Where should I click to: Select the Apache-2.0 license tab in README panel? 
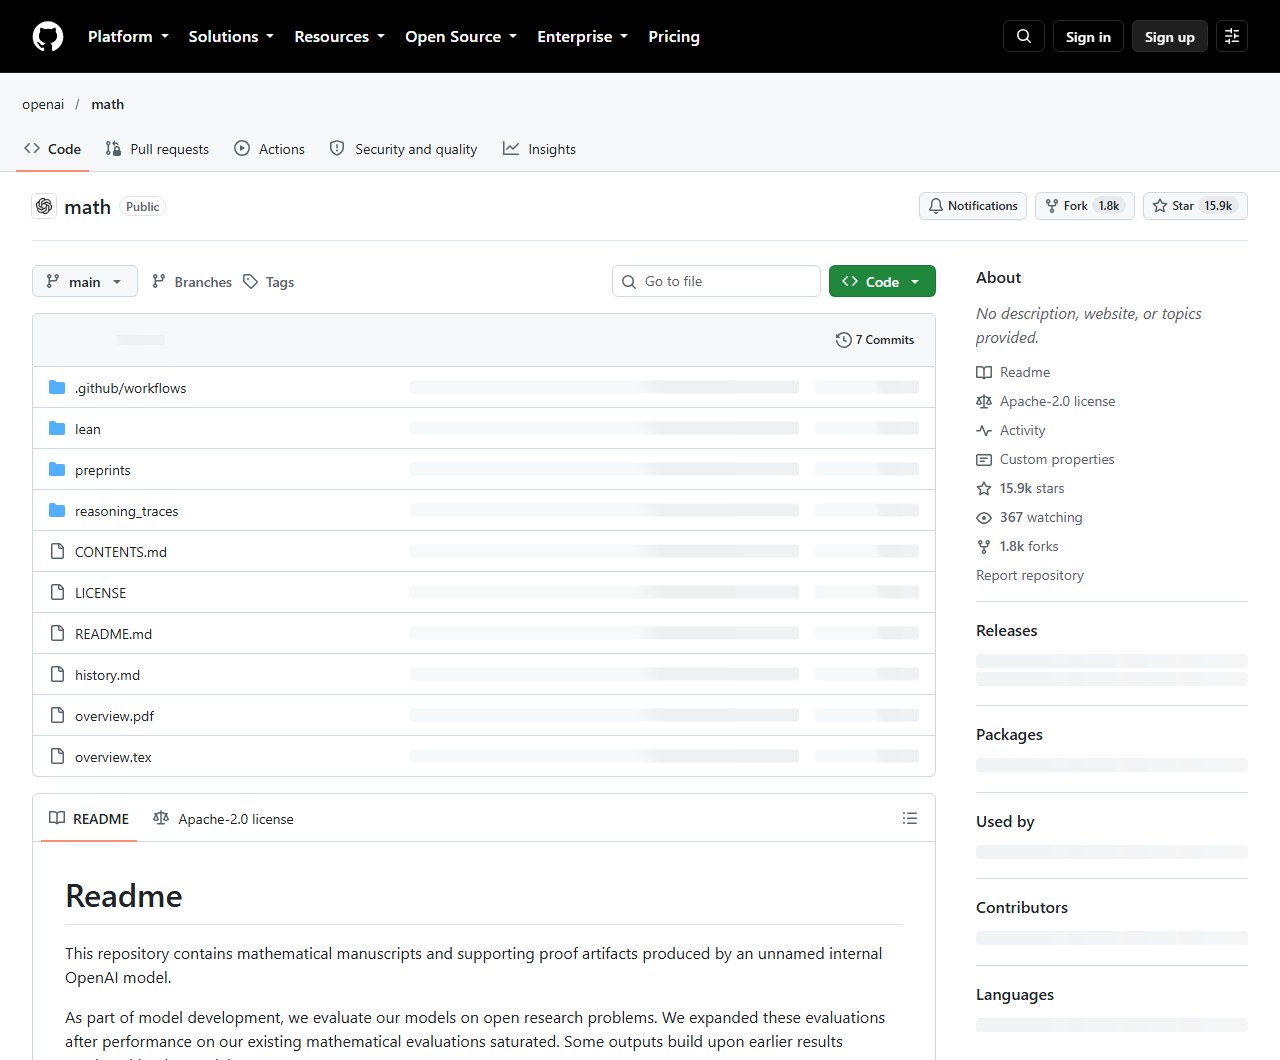(x=223, y=819)
